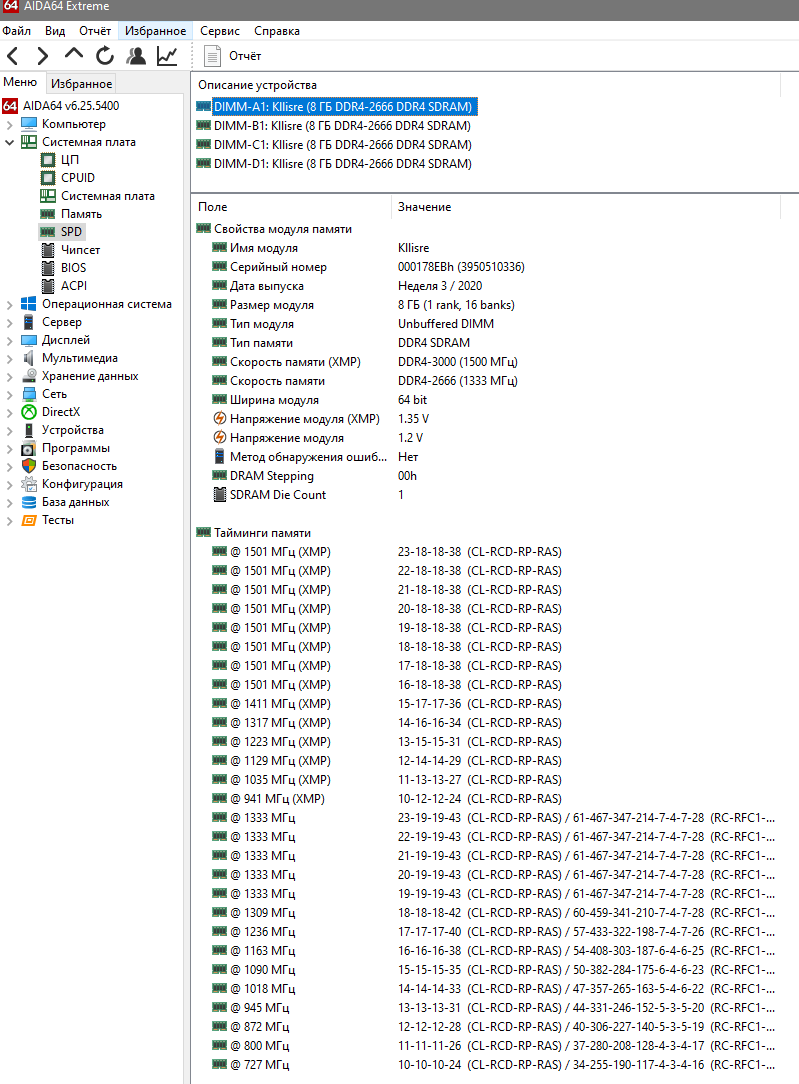Click the Устройства device icon
This screenshot has width=799, height=1084.
29,430
